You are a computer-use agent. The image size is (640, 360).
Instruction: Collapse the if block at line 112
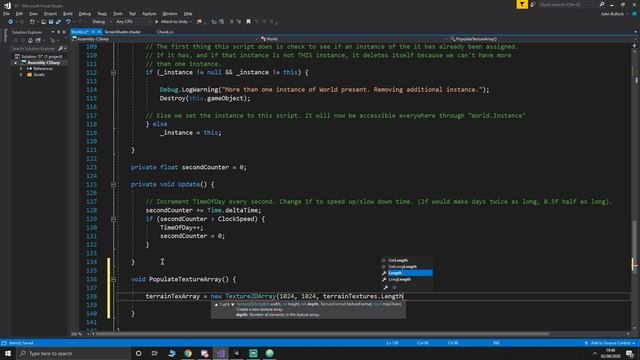(x=113, y=73)
